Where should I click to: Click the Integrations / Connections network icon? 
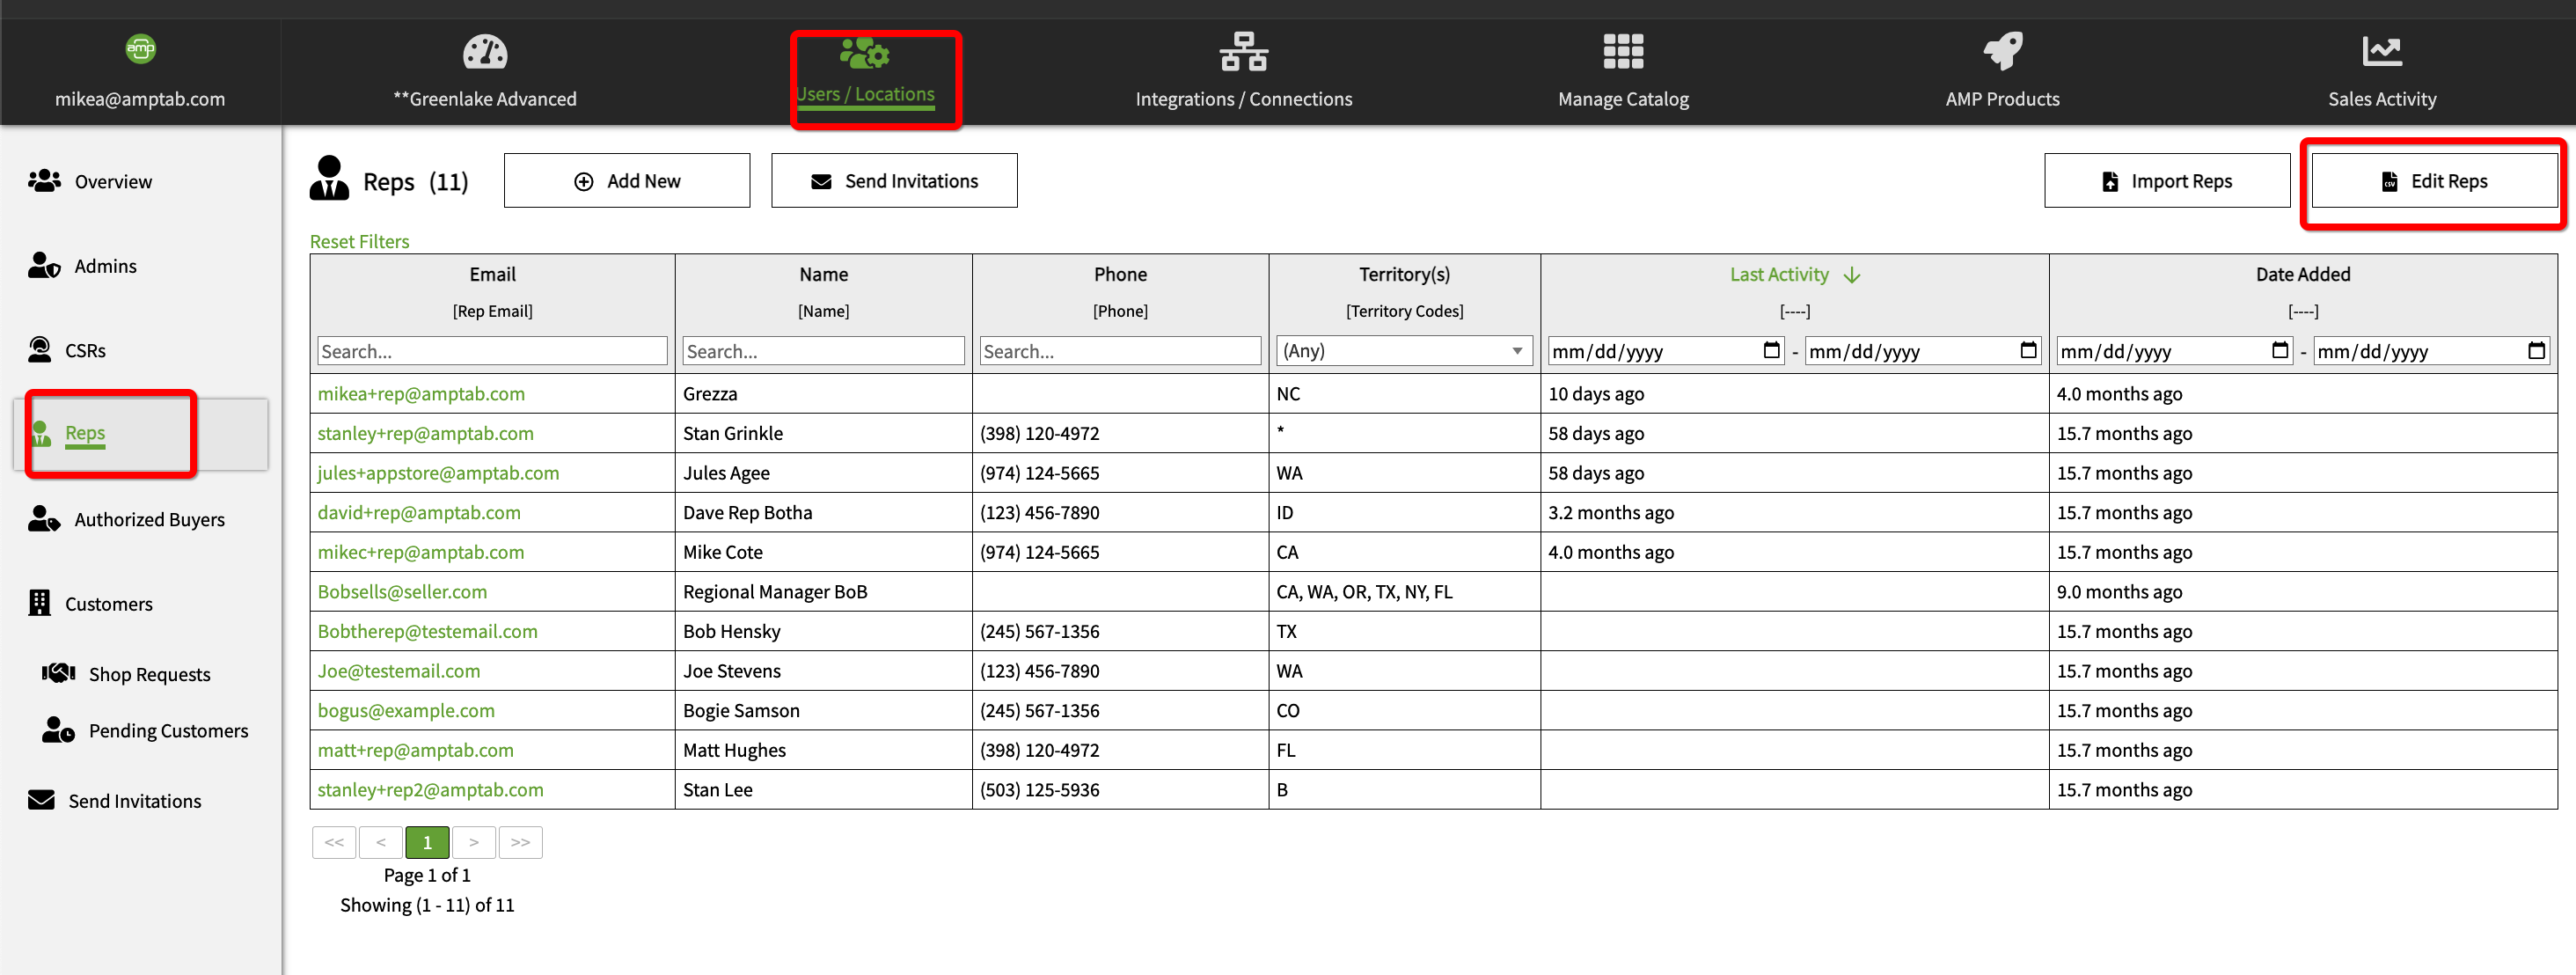tap(1243, 52)
